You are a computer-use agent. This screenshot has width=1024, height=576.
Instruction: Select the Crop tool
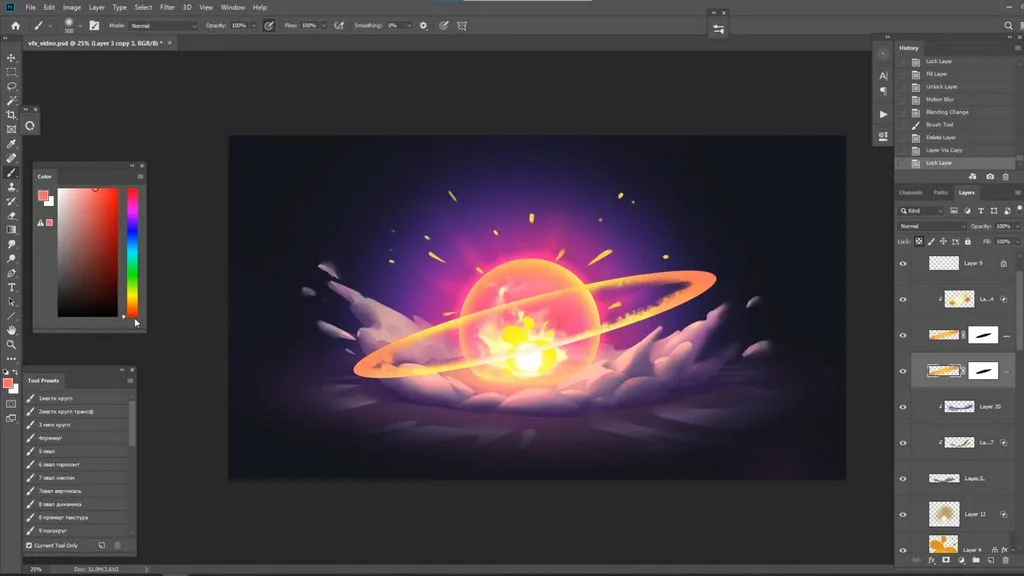tap(11, 115)
